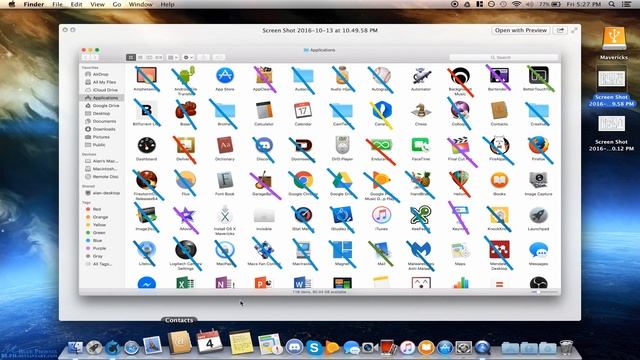Open Notification Center list icon
The image size is (640, 360).
[627, 4]
